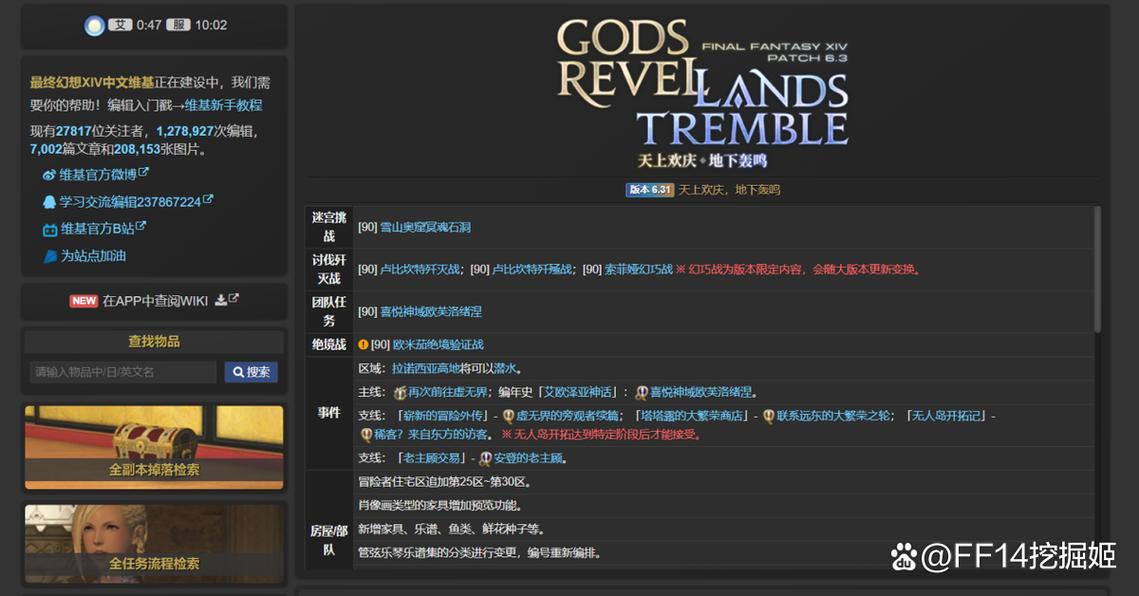Open the 崭新的冒险外传 link
Viewport: 1139px width, 596px height.
[x=443, y=416]
